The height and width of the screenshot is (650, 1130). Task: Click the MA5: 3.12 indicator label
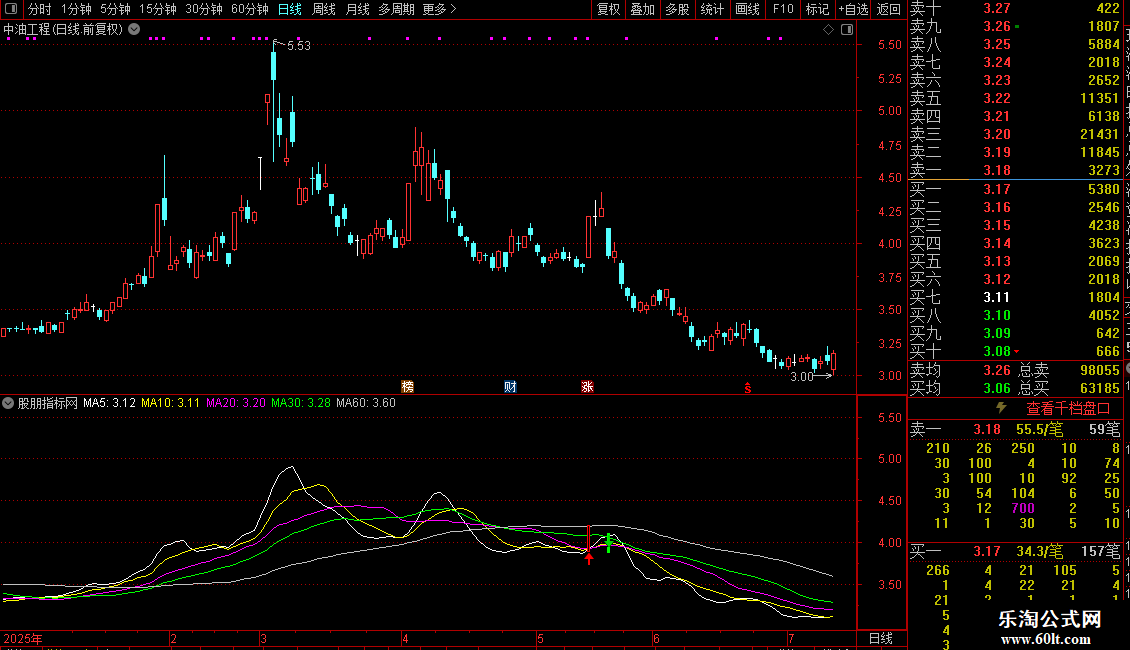click(x=110, y=403)
